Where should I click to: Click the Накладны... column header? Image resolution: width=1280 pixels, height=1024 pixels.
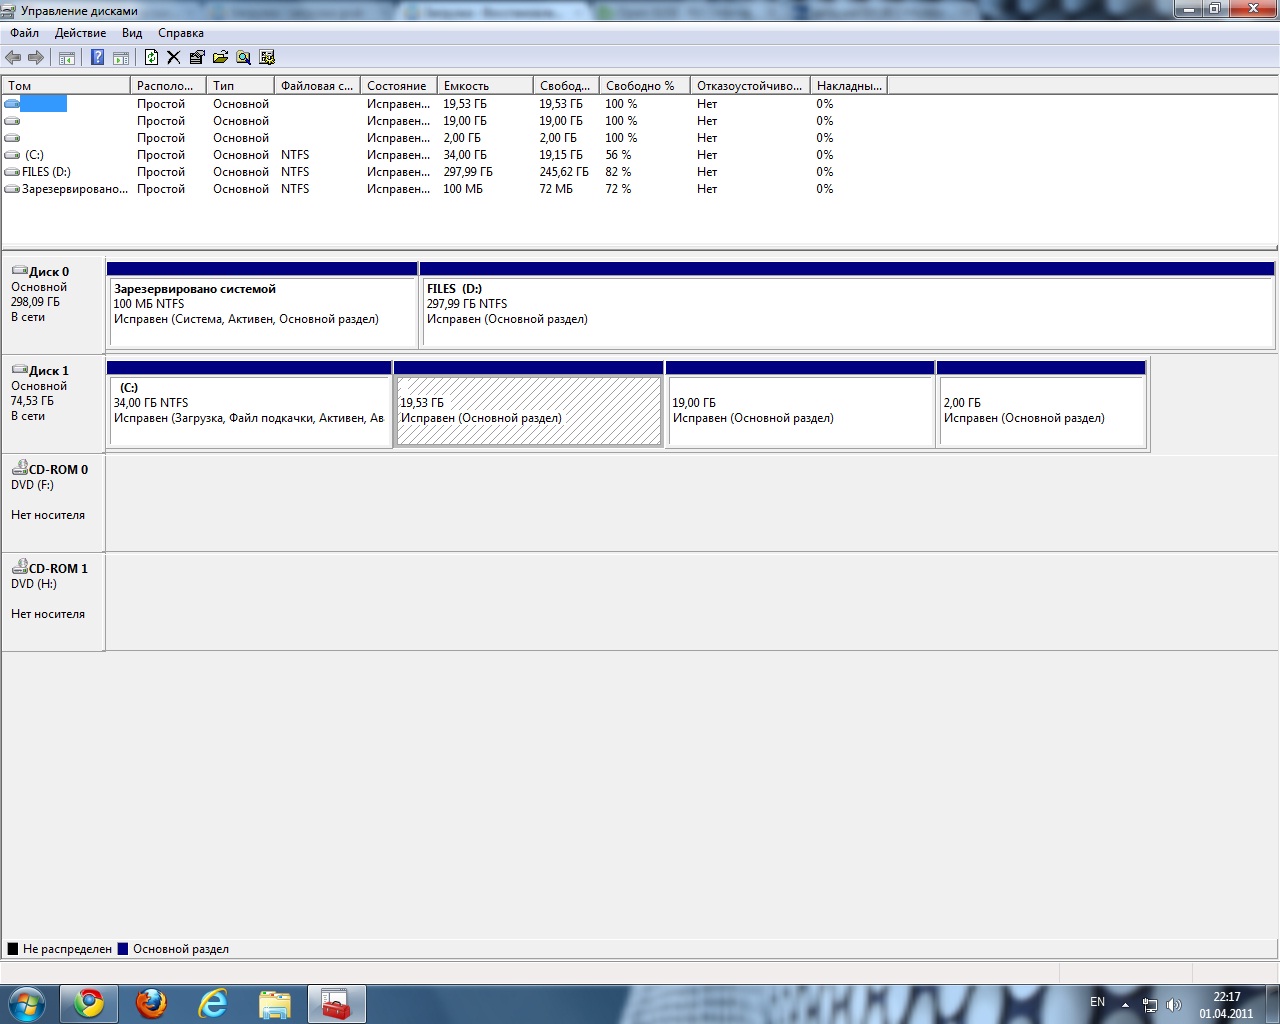click(849, 86)
